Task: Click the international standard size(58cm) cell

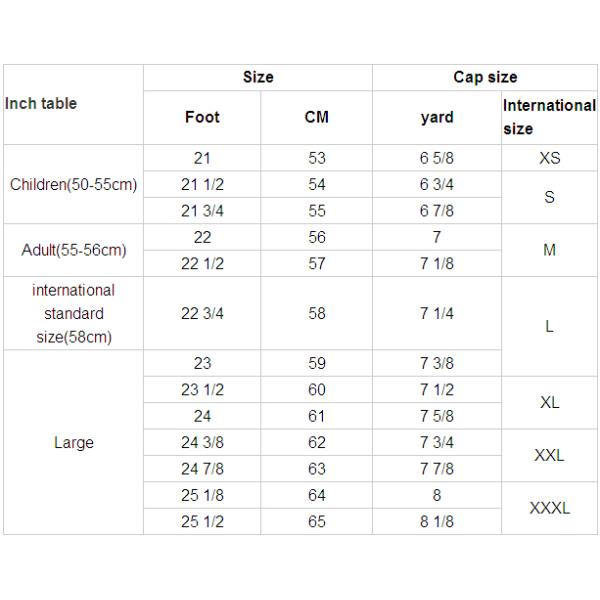Action: point(73,313)
